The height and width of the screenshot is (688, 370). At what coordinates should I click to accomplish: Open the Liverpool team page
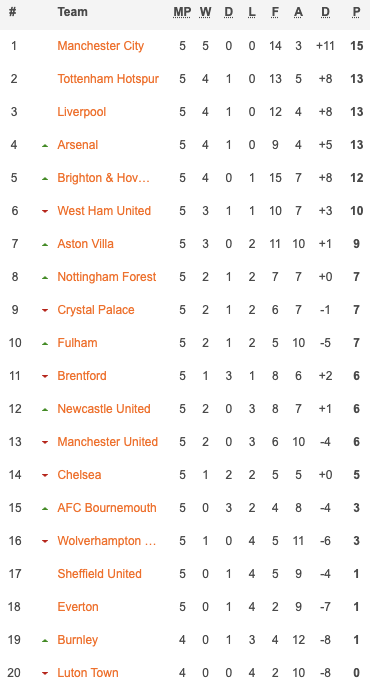82,112
